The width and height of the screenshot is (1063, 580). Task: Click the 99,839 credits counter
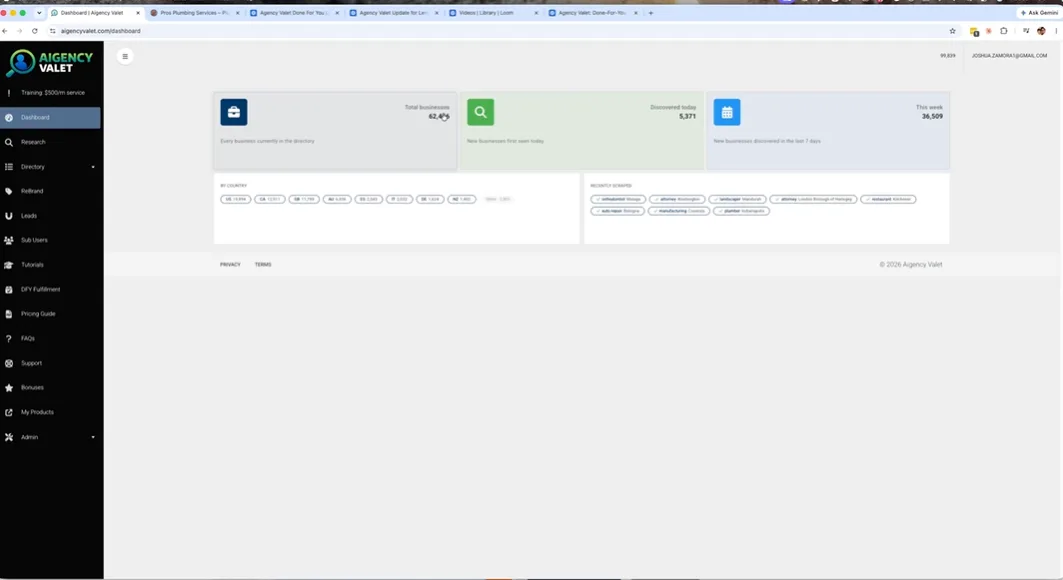[x=948, y=56]
